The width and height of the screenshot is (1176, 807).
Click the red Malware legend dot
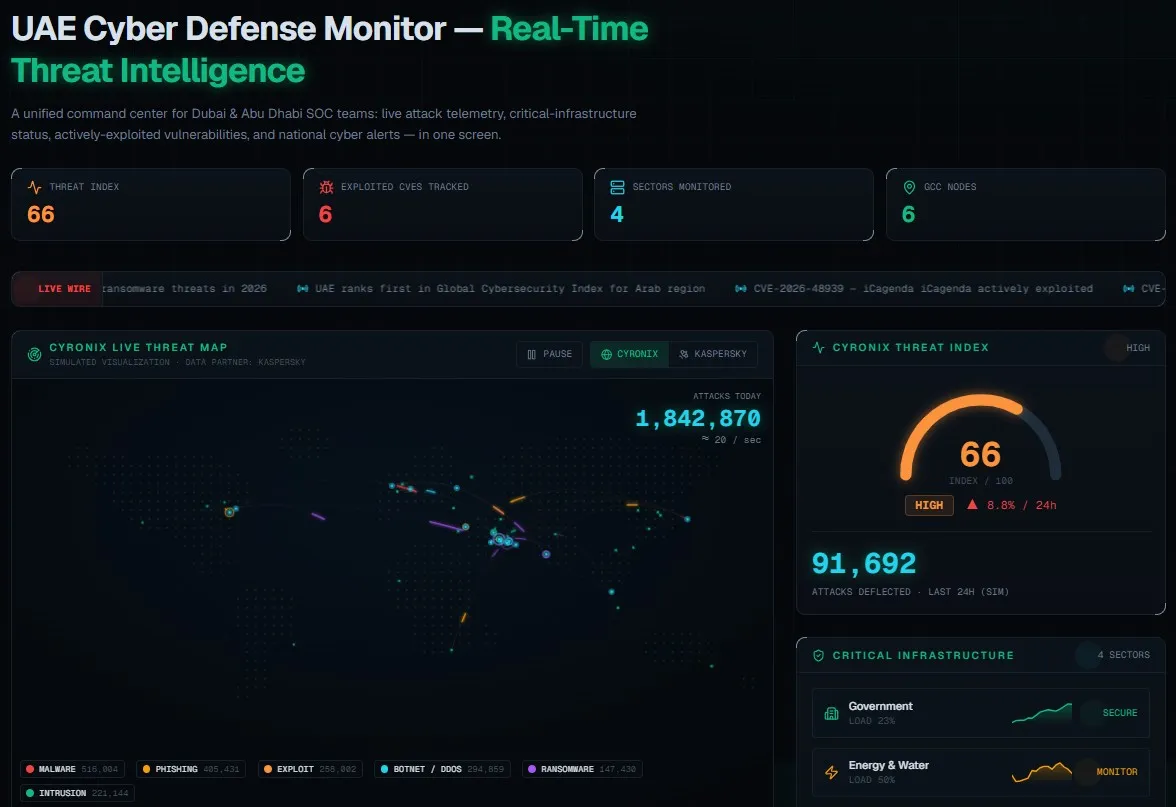click(30, 769)
